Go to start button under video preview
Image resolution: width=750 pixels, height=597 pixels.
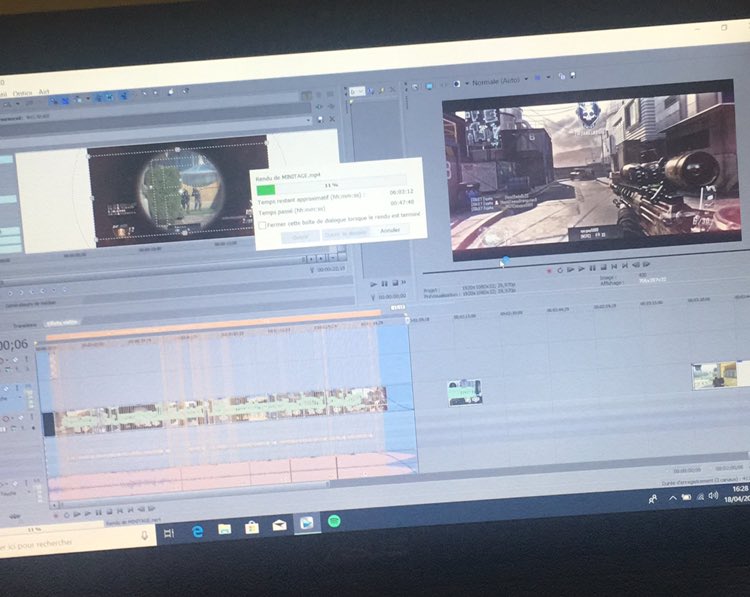614,266
